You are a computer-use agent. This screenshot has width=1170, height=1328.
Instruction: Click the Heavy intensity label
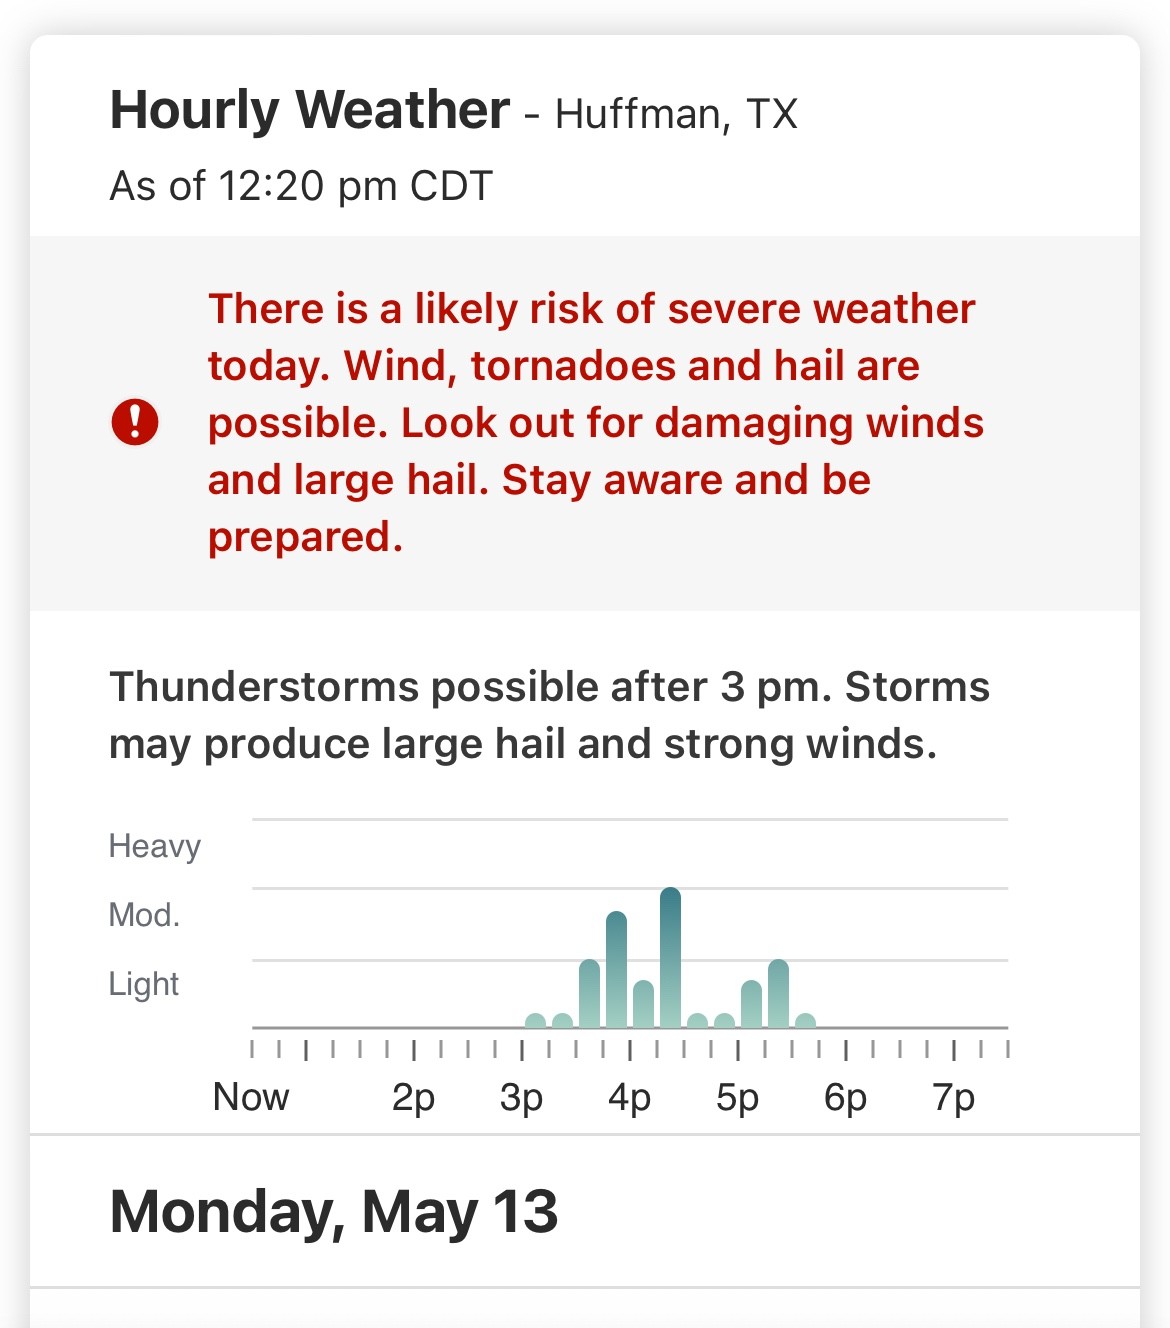(154, 846)
